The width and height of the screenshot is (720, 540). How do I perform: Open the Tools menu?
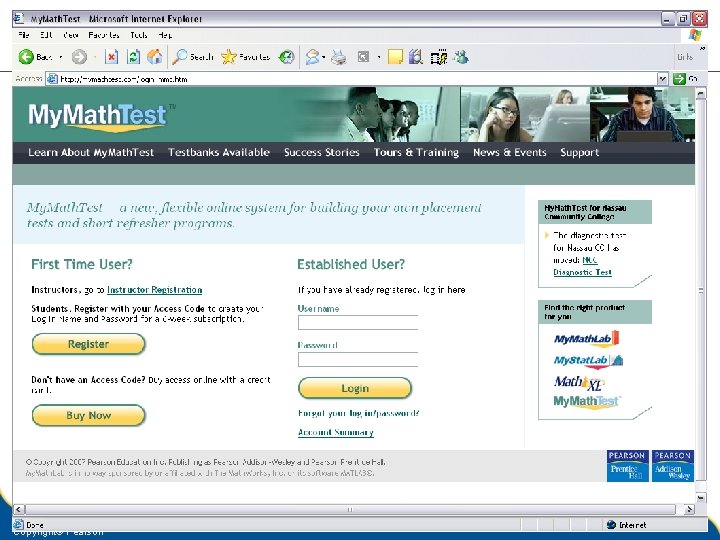pos(139,35)
